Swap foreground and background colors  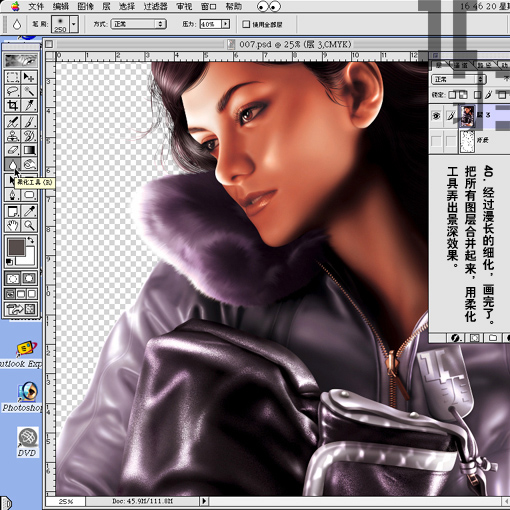[31, 240]
